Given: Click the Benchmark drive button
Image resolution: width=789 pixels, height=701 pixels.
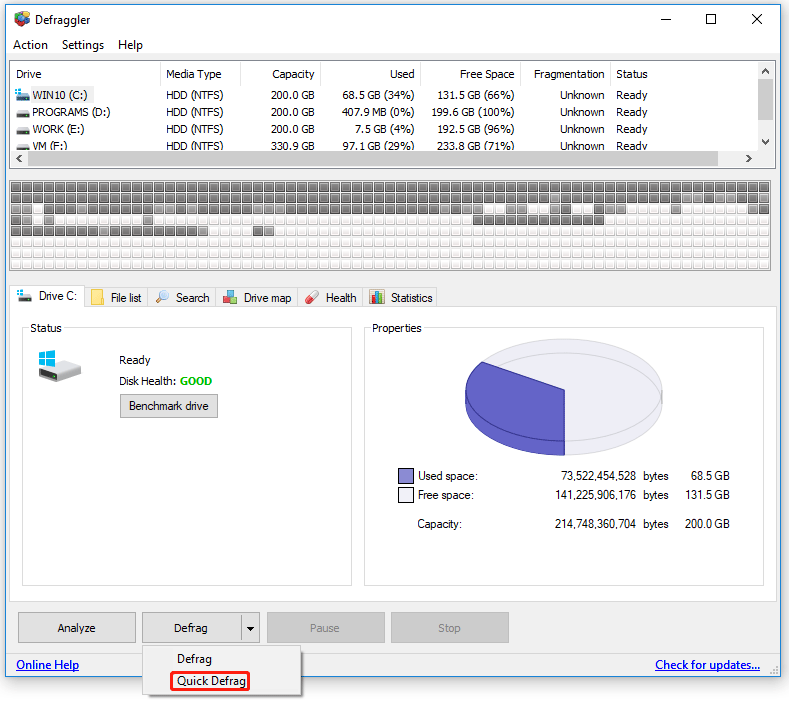Looking at the screenshot, I should pyautogui.click(x=169, y=406).
